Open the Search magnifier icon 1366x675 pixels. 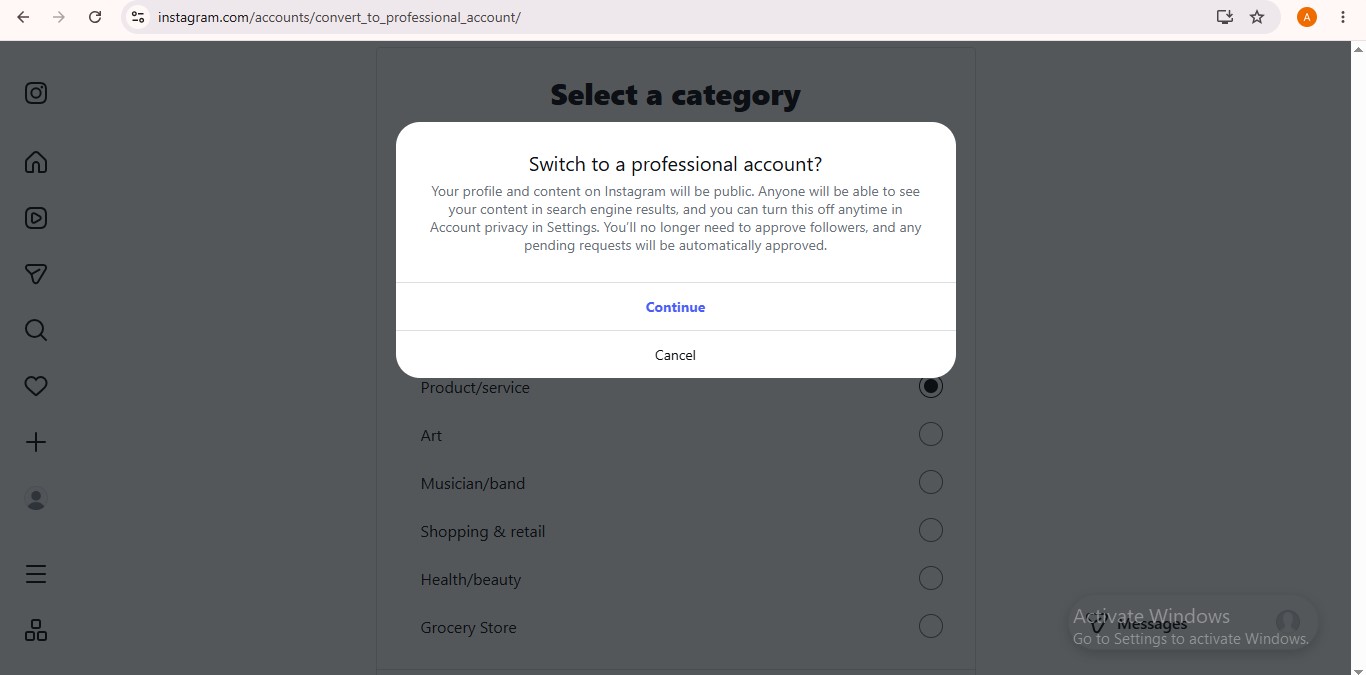(x=36, y=330)
